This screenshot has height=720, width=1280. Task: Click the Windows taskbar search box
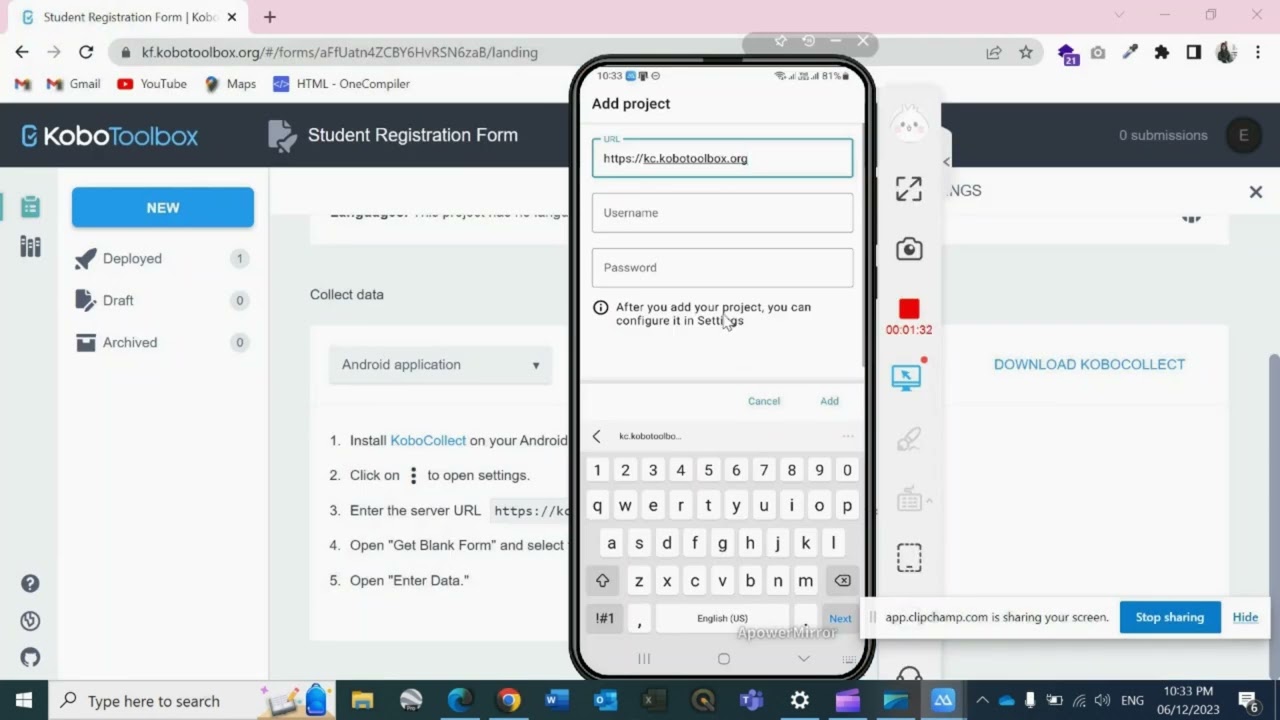tap(155, 700)
